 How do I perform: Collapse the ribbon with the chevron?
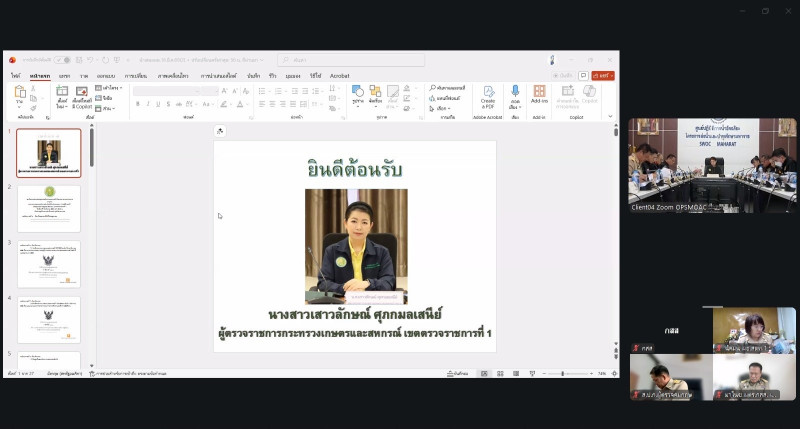coord(611,116)
